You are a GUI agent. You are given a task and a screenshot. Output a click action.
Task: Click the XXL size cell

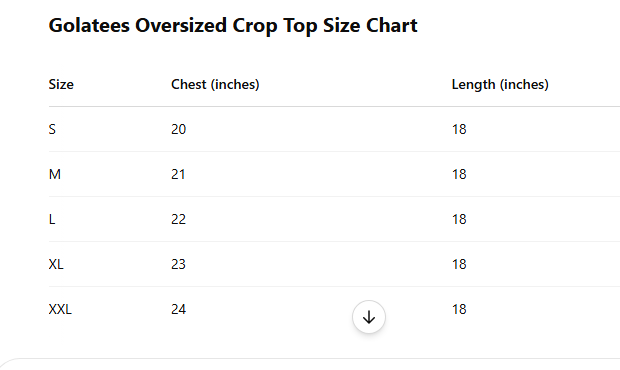click(x=60, y=310)
